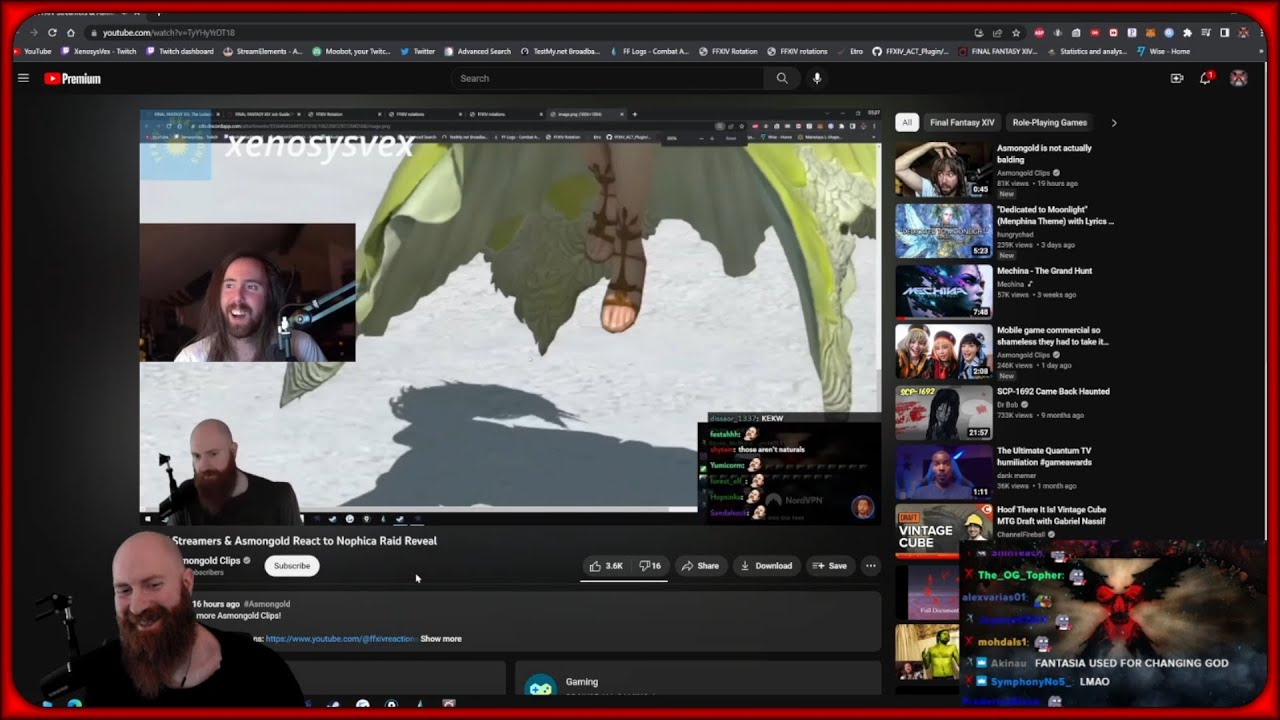Open 'SCP-1692 Came Back Haunted' thumbnail
This screenshot has height=720, width=1280.
pyautogui.click(x=943, y=413)
